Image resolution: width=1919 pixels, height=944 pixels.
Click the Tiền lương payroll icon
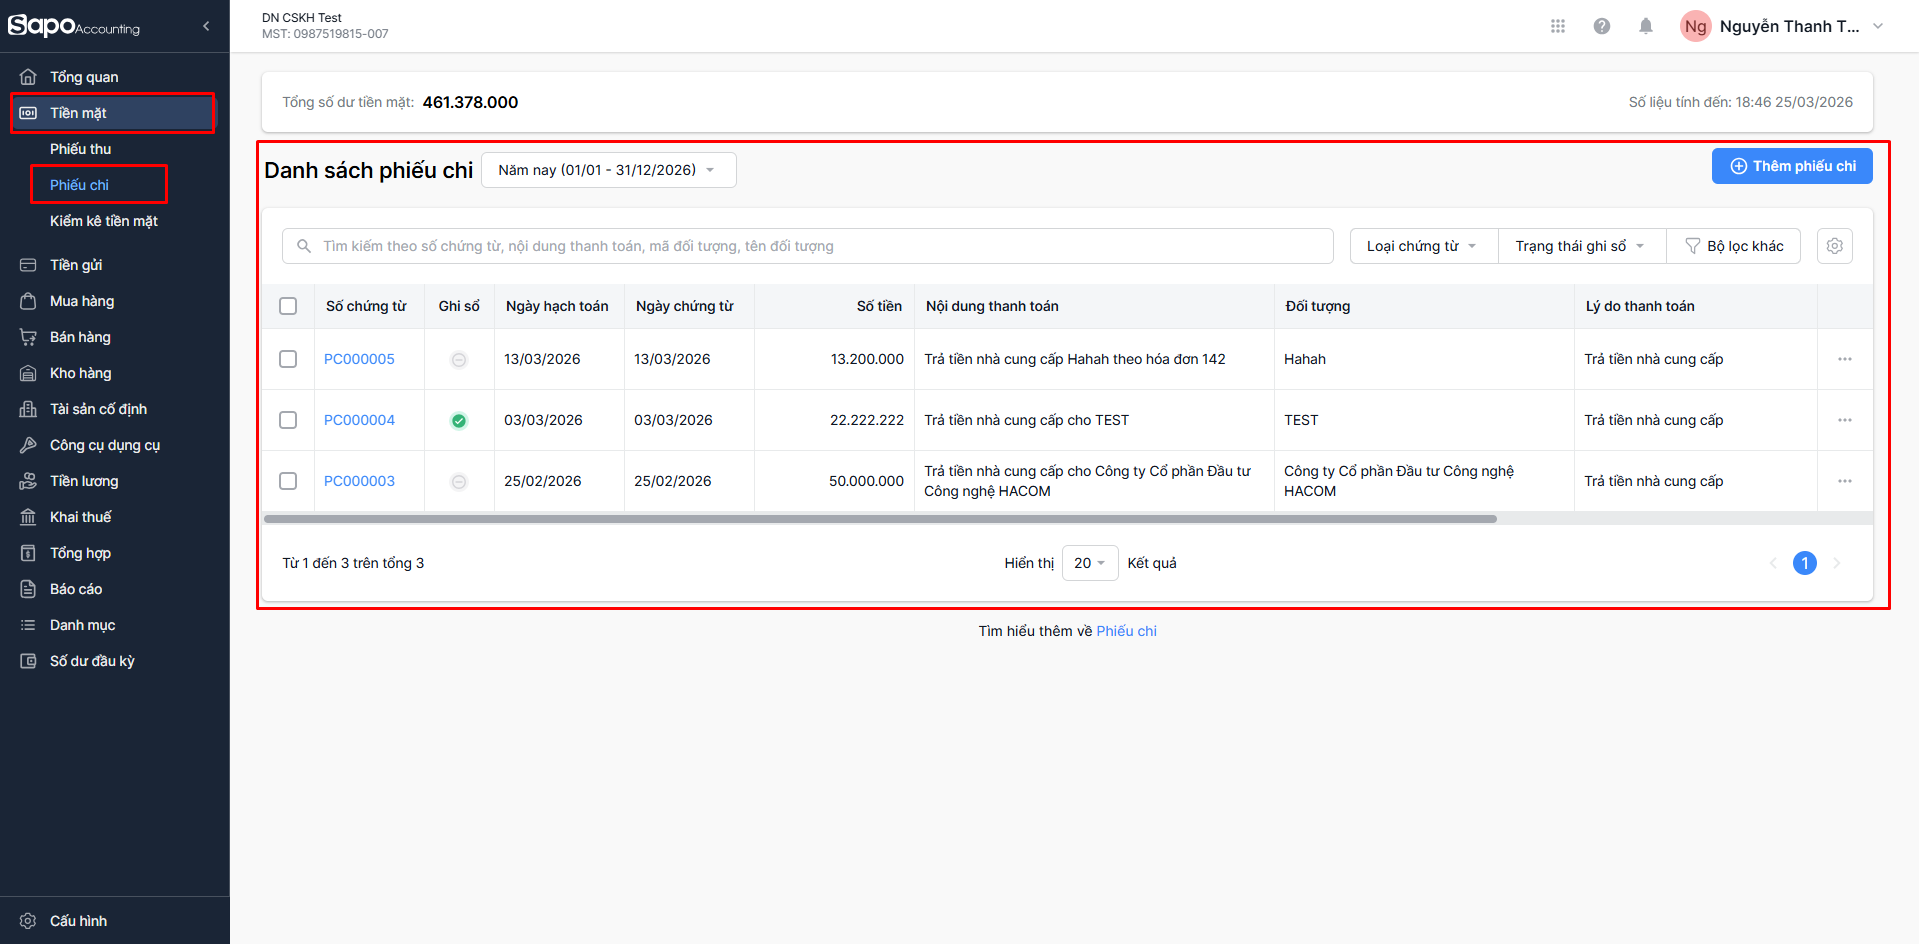pyautogui.click(x=28, y=481)
